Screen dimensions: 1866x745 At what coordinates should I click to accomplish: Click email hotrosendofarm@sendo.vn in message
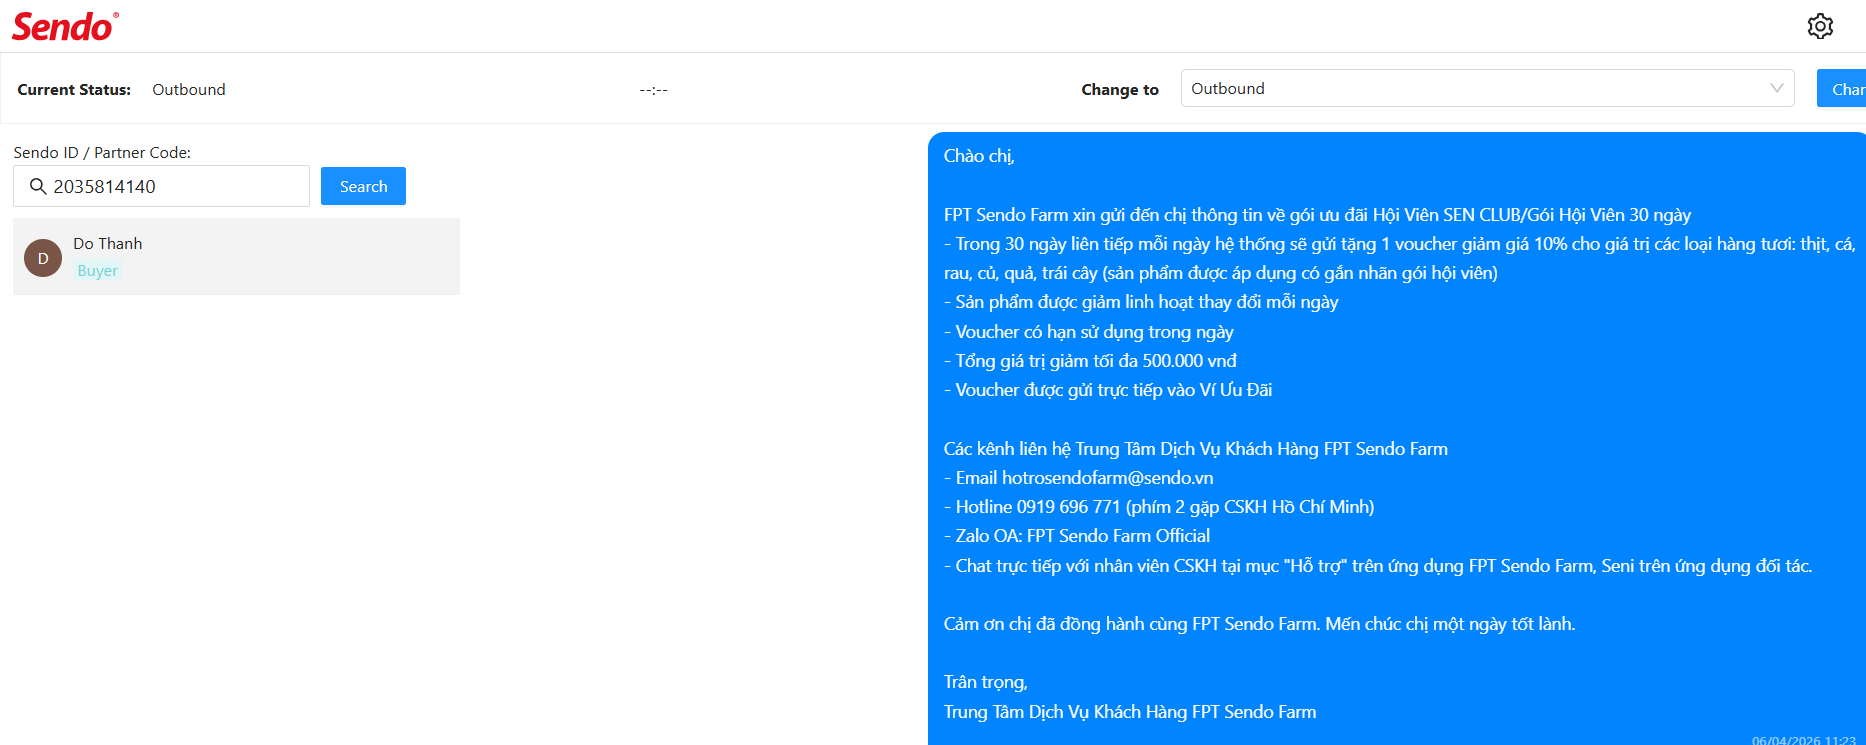pos(1108,478)
